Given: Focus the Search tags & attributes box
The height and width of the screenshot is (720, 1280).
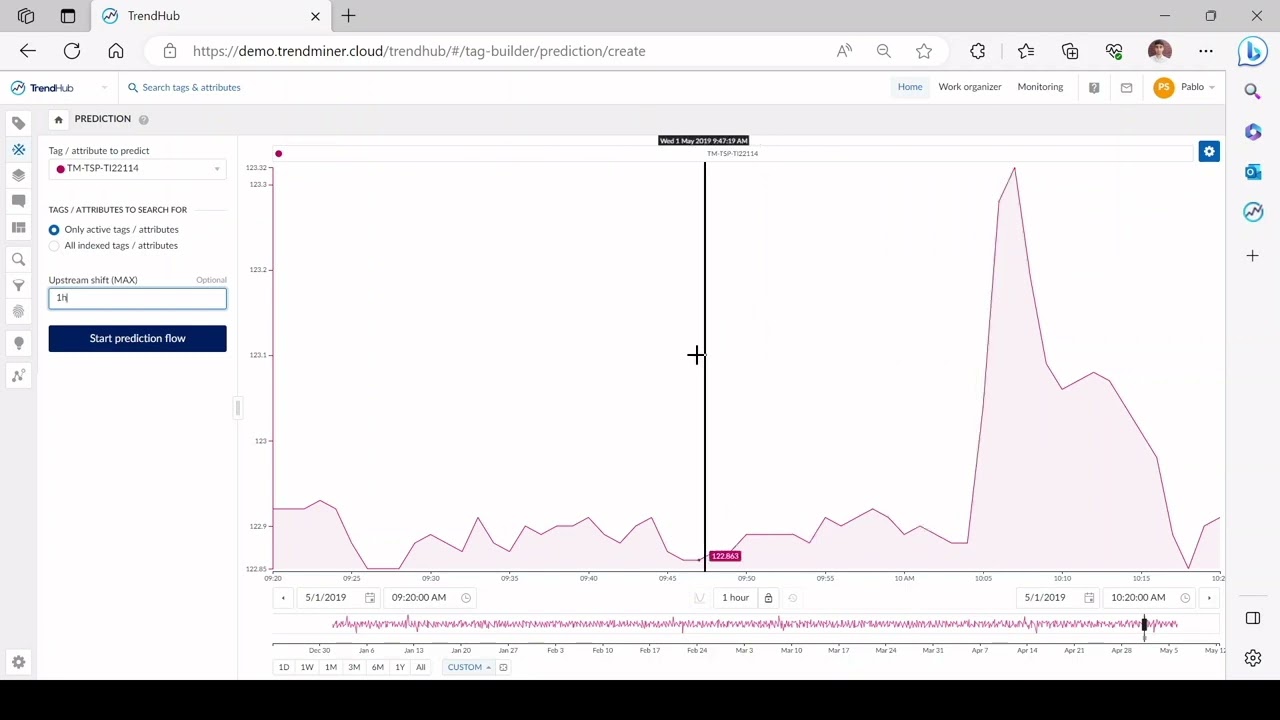Looking at the screenshot, I should tap(190, 87).
